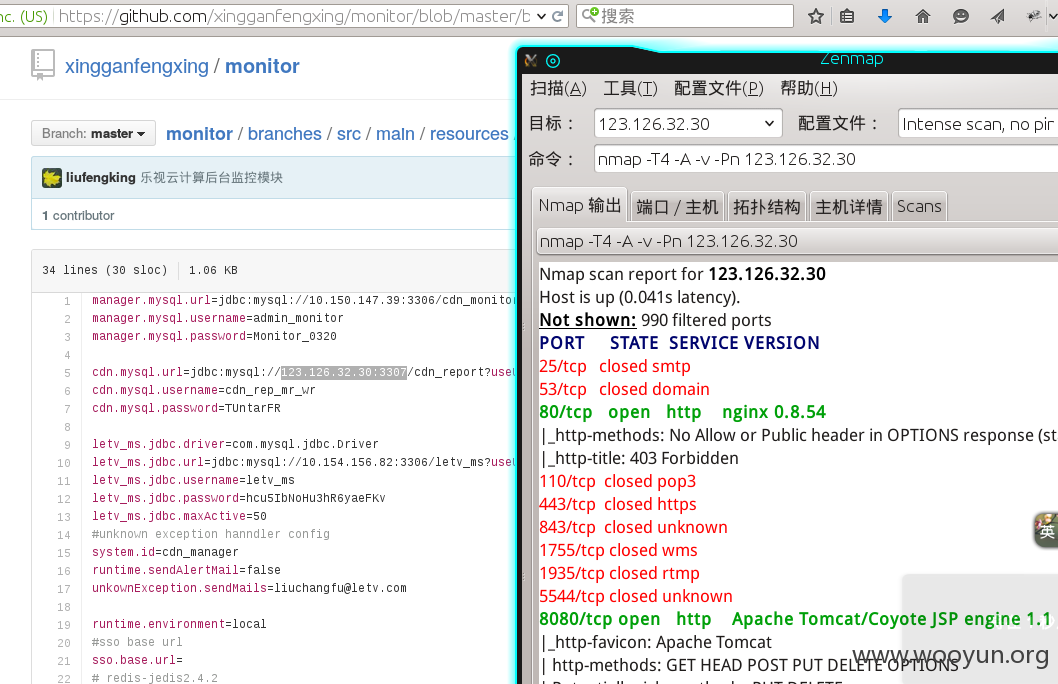
Task: Click the search engine magnifier icon
Action: click(590, 15)
